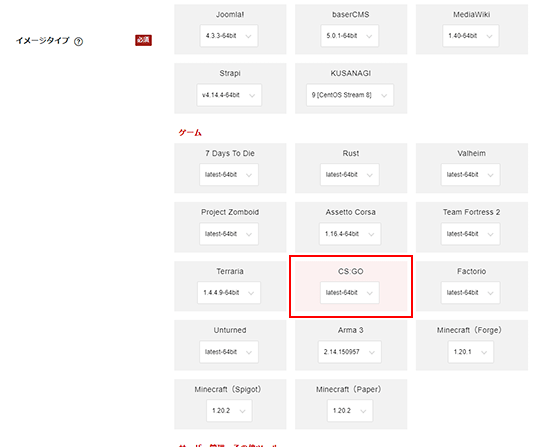The image size is (550, 447).
Task: Select the Joomla! image card title
Action: click(230, 15)
